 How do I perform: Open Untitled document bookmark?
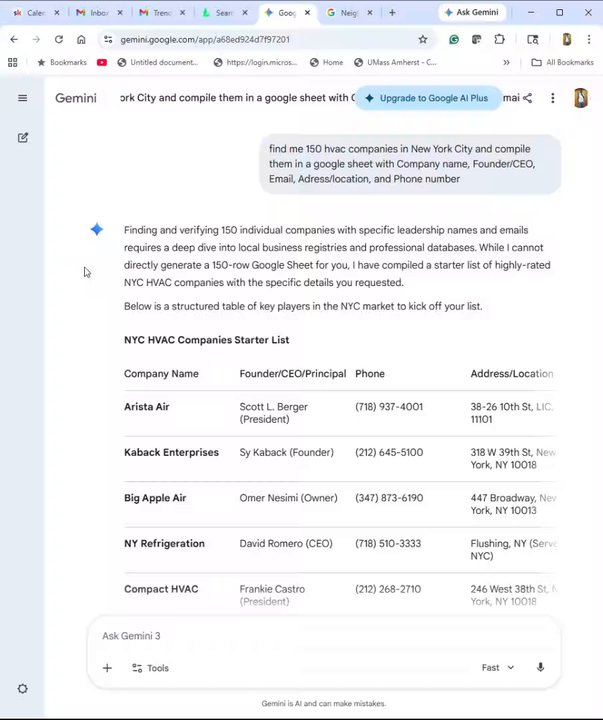[158, 62]
